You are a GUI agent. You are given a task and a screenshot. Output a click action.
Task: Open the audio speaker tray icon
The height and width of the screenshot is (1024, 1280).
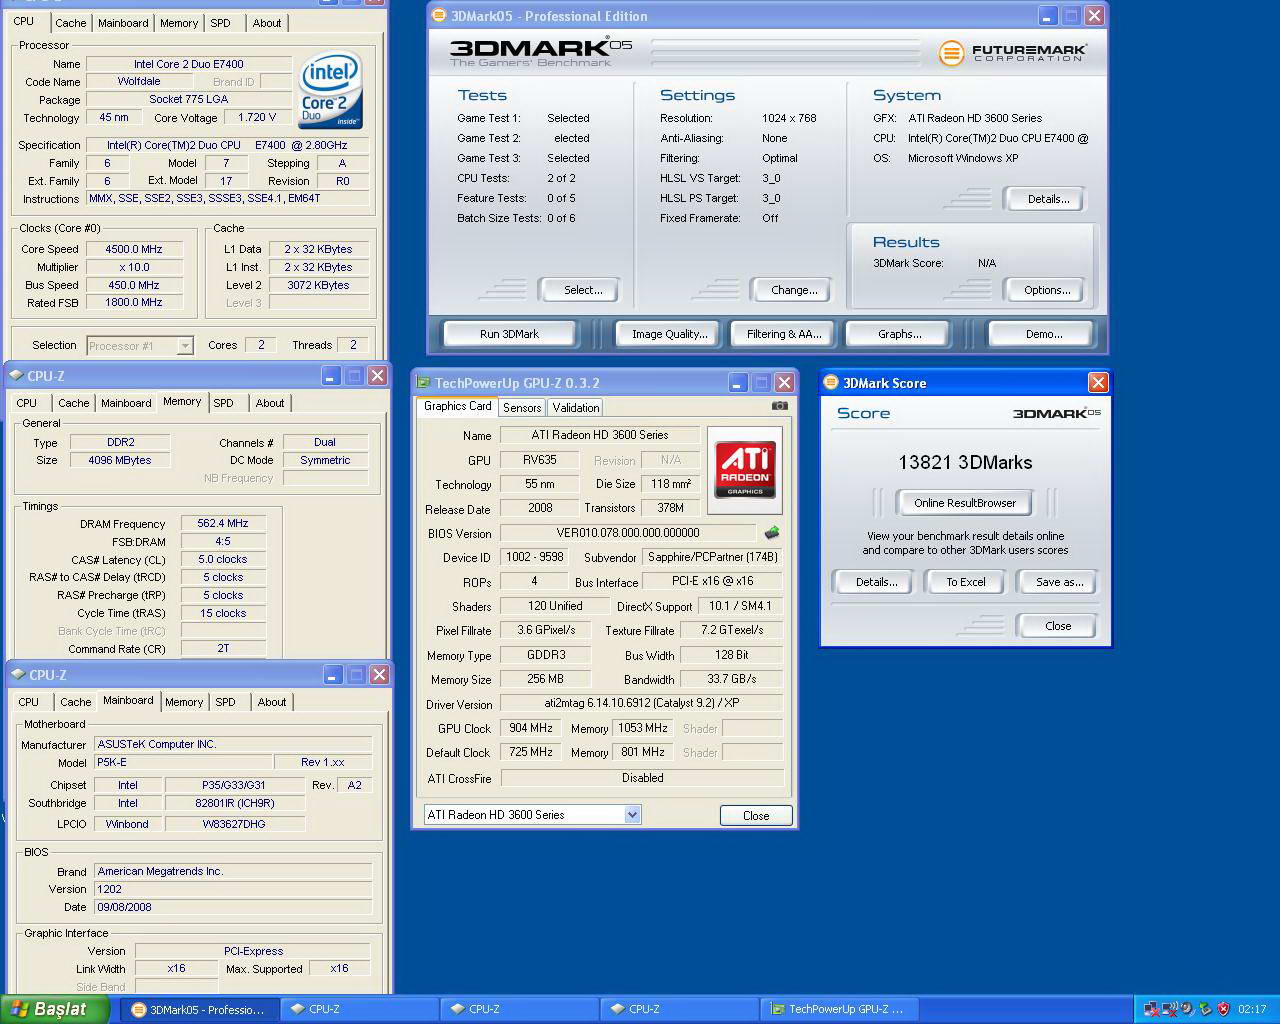point(1187,1009)
